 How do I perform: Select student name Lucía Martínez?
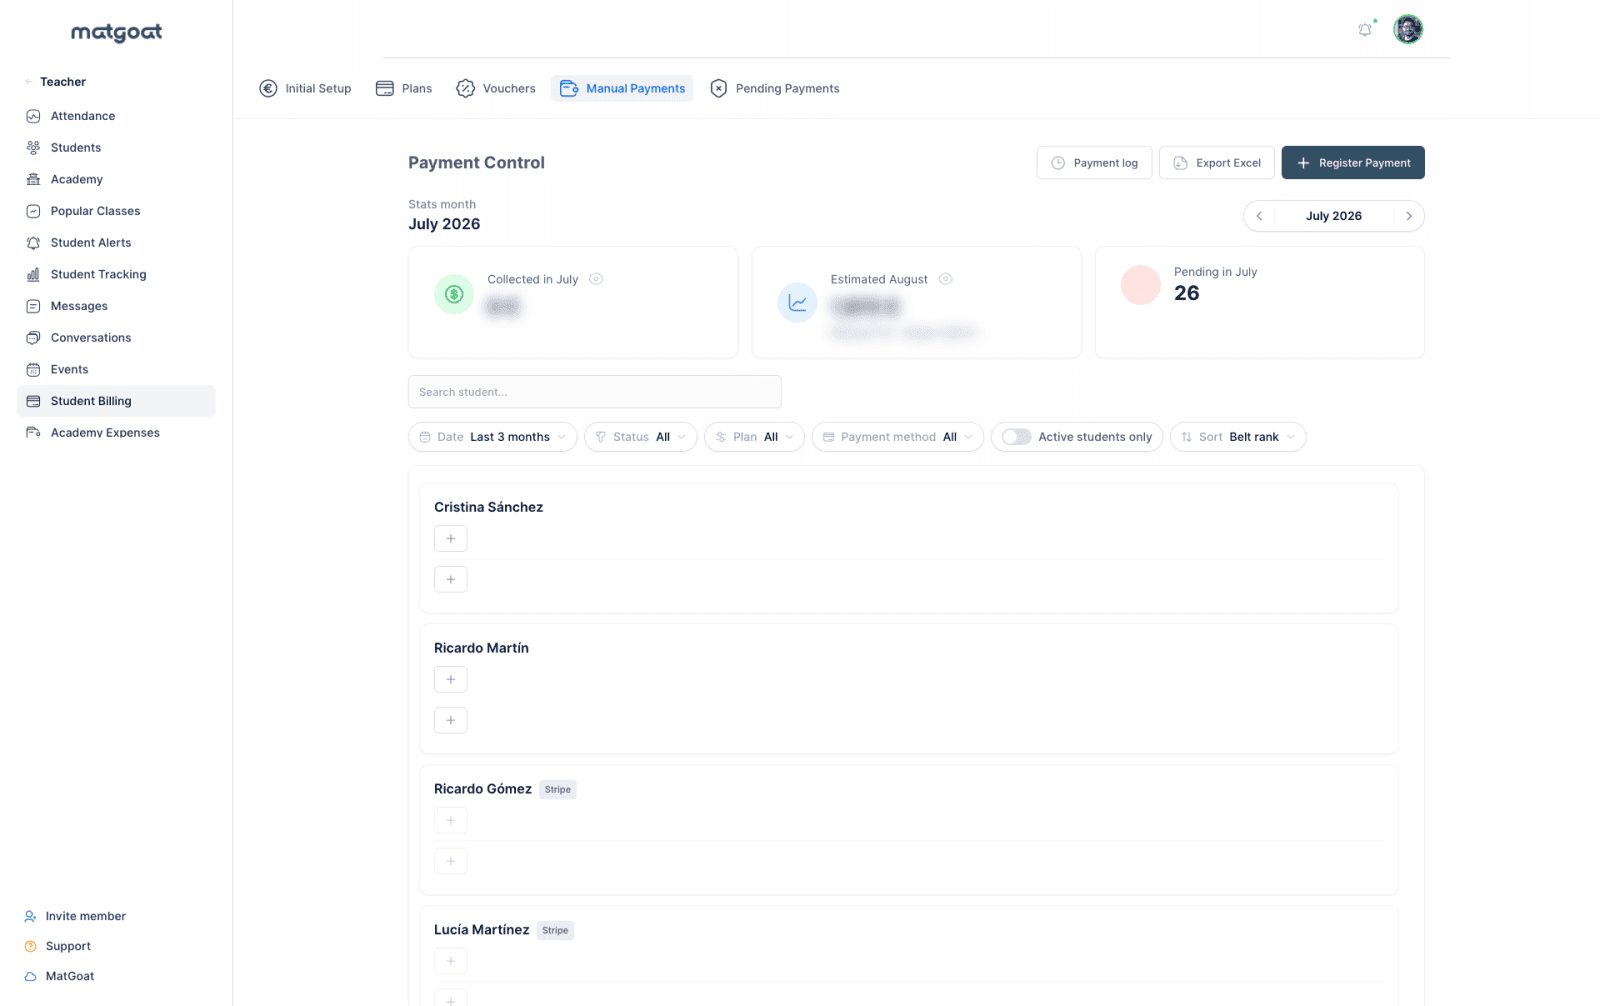(481, 930)
